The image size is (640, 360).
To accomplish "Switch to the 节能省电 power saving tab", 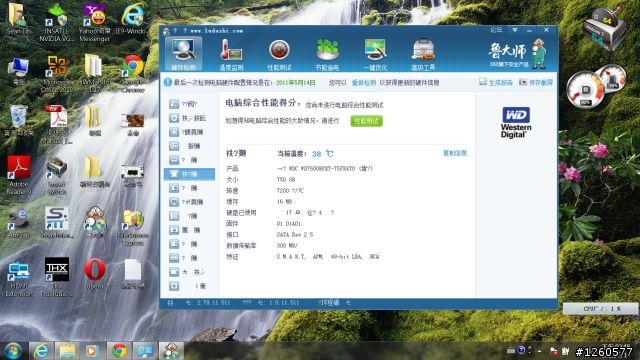I will [327, 55].
